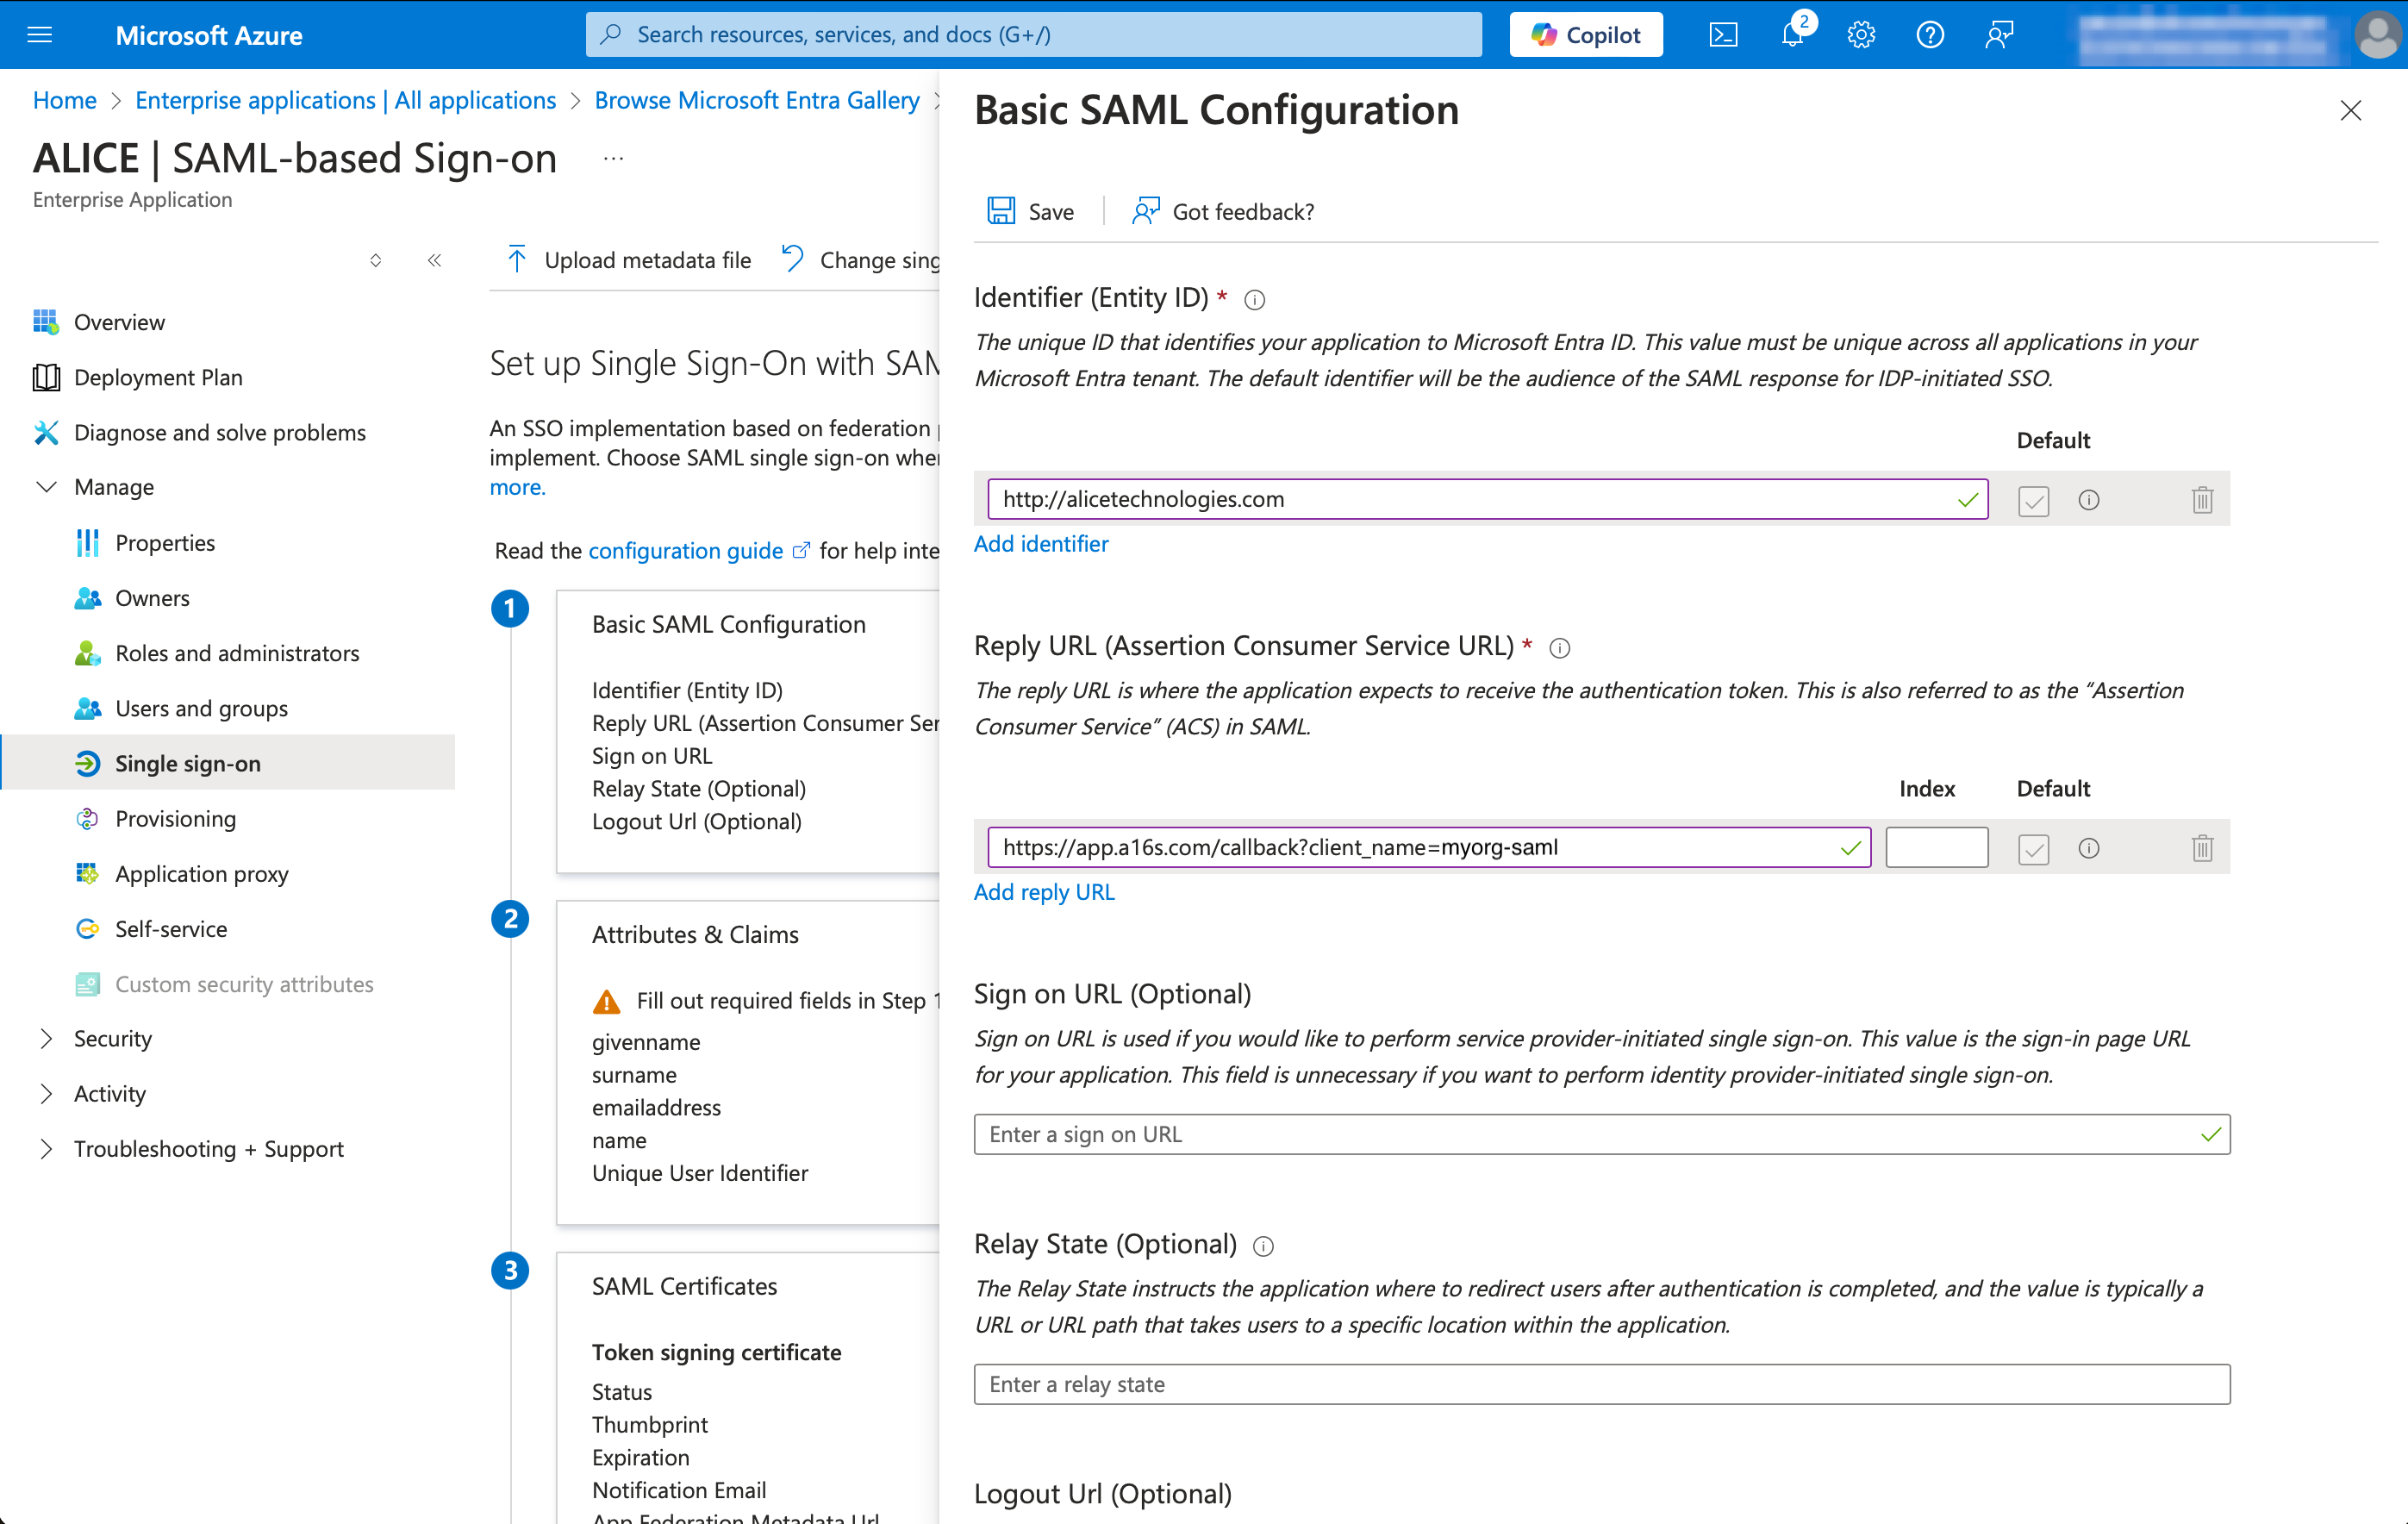Open portal settings gear

click(x=1861, y=35)
